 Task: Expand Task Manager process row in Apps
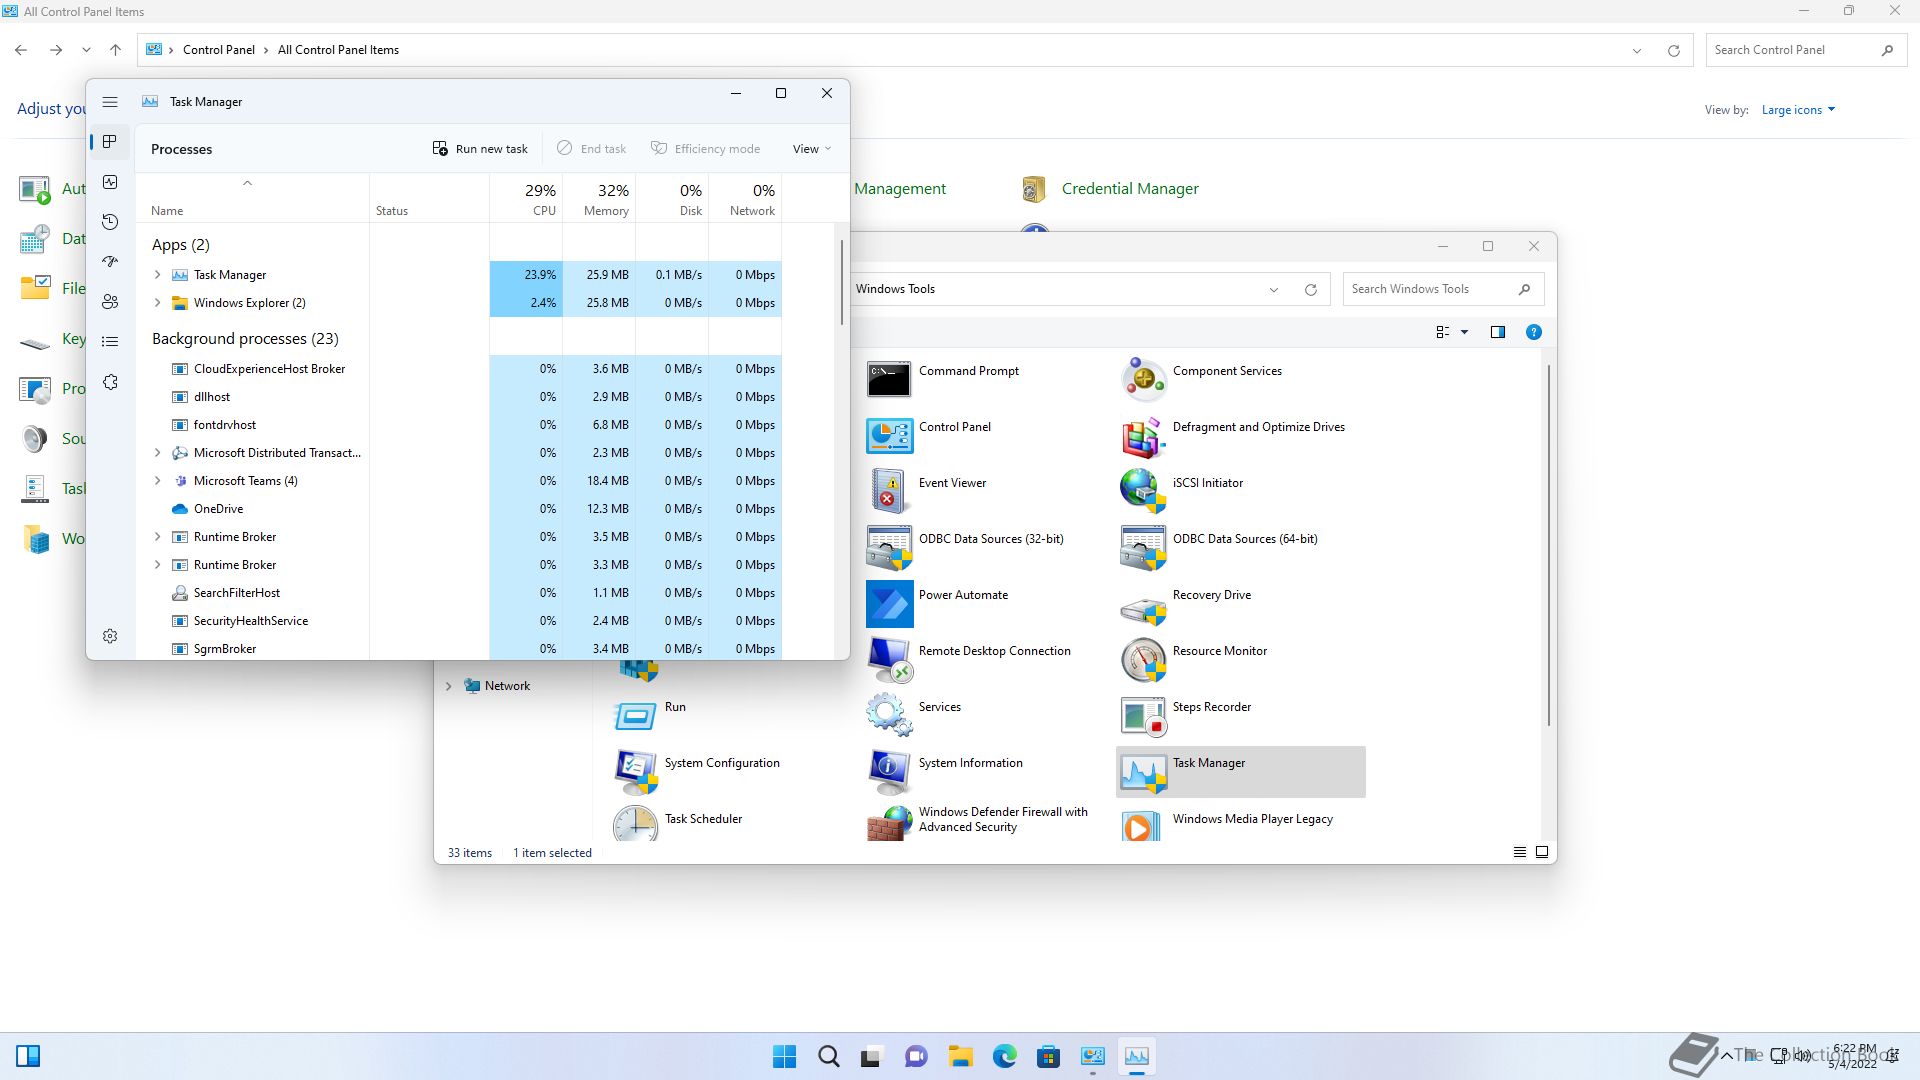click(x=157, y=274)
